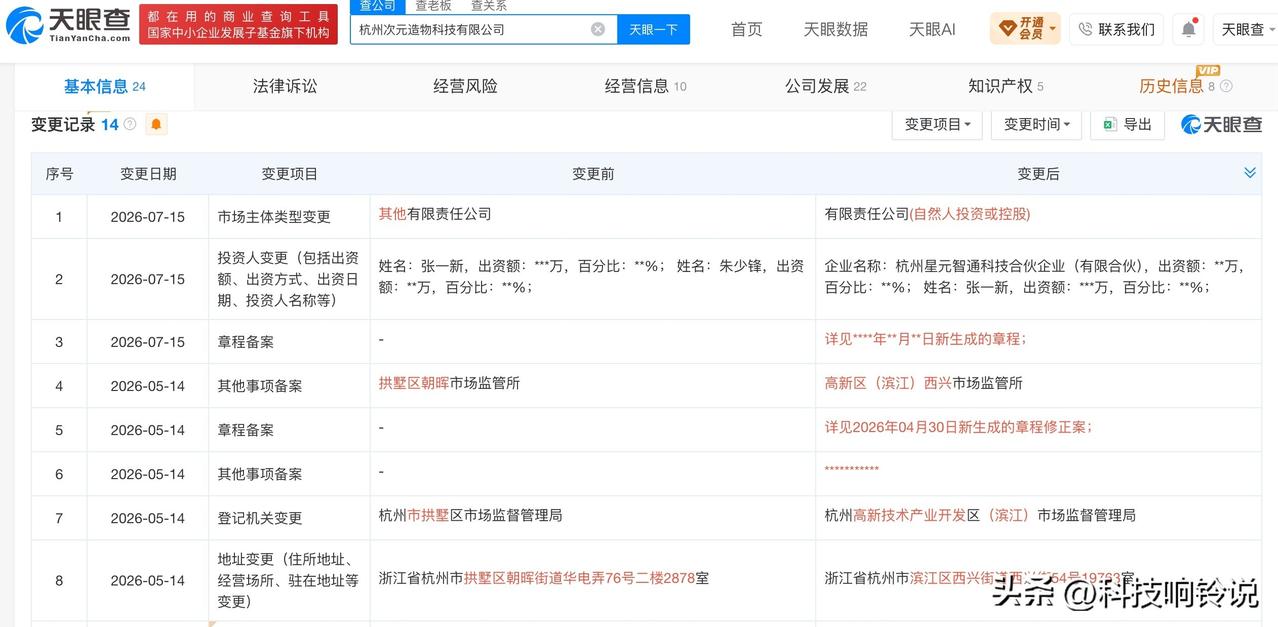Switch to 基本信息 tab
The height and width of the screenshot is (627, 1278).
[104, 87]
